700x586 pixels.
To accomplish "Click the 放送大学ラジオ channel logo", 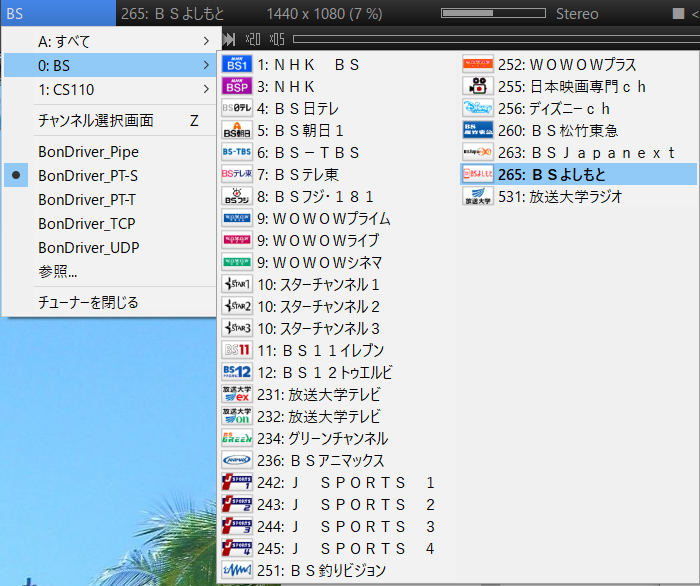I will pyautogui.click(x=478, y=196).
